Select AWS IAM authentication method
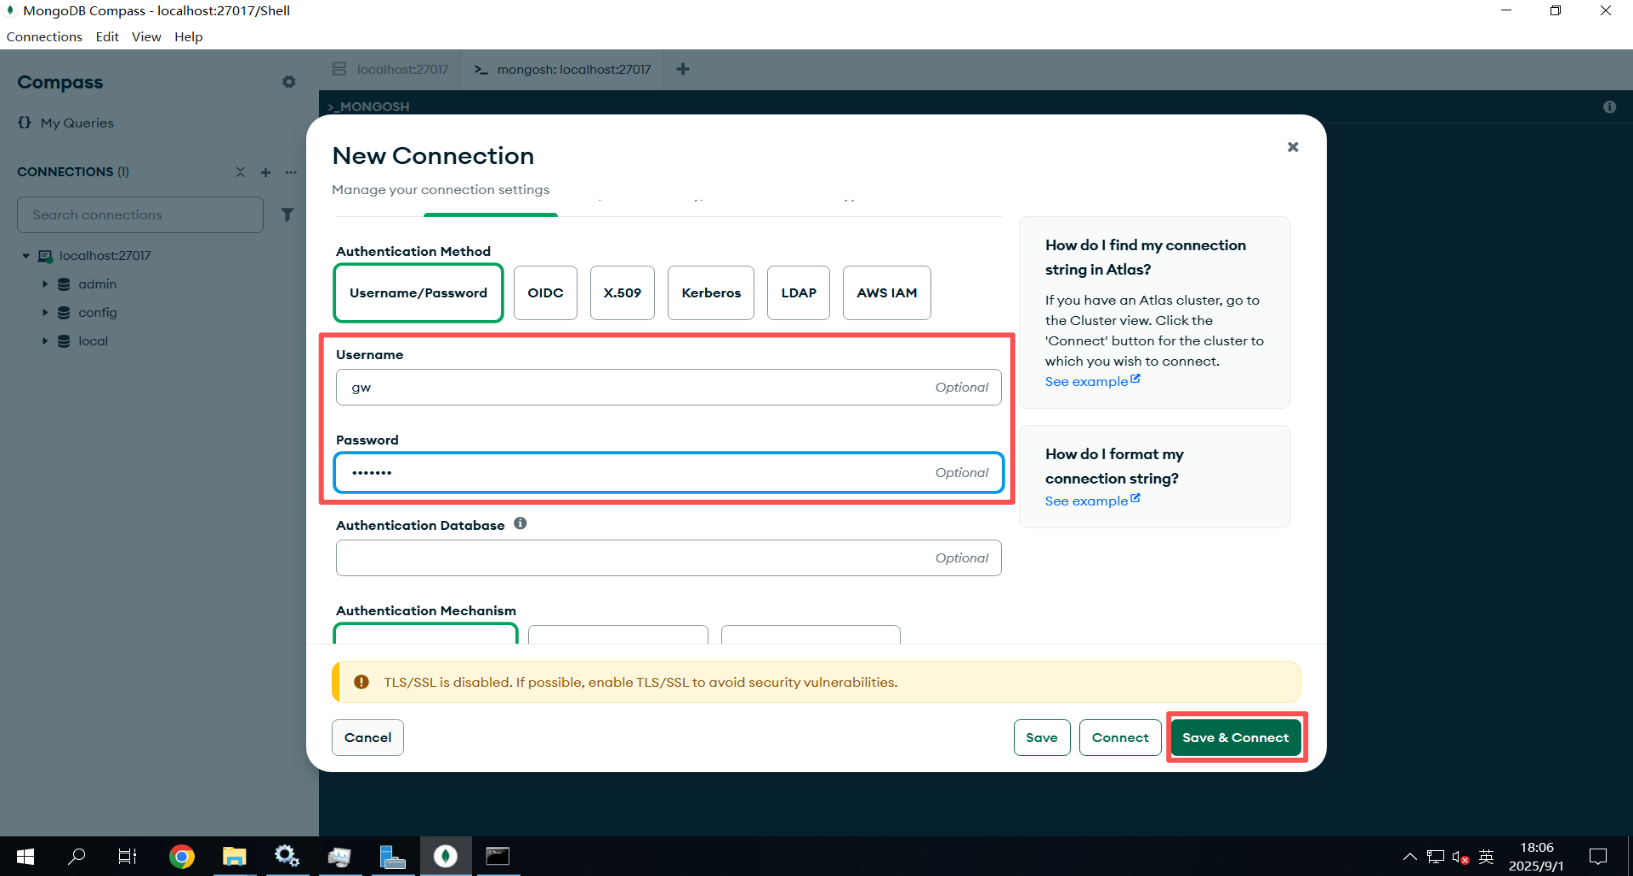The height and width of the screenshot is (876, 1633). click(x=887, y=293)
